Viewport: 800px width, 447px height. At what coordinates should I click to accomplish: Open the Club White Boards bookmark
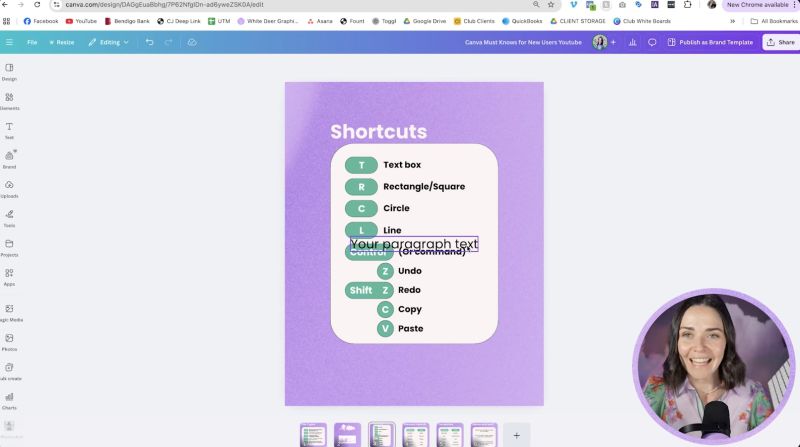tap(642, 21)
